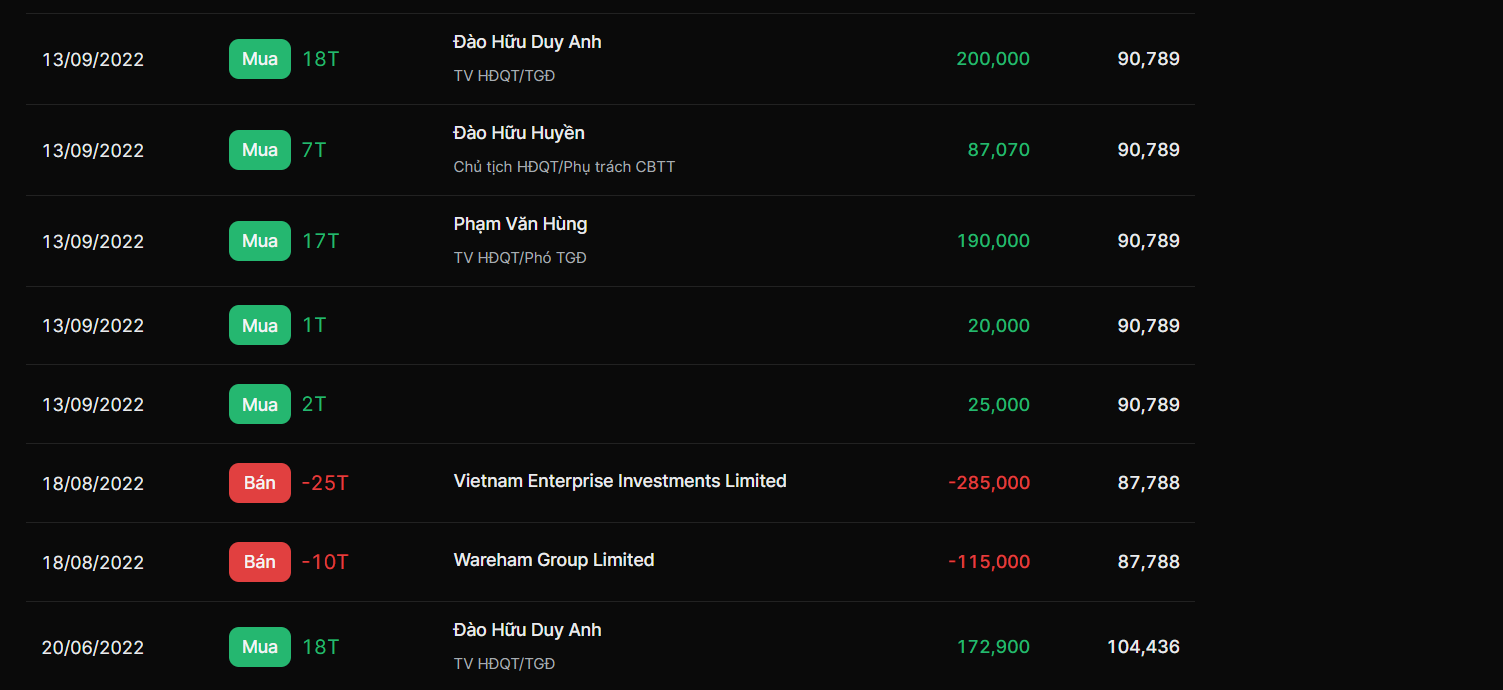The image size is (1503, 690).
Task: Open Đào Hữu Duy Anh in the 20/06/2022 row
Action: point(527,630)
